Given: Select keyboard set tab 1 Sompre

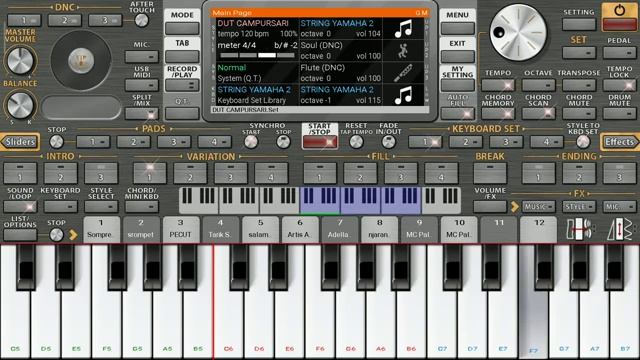Looking at the screenshot, I should coord(101,229).
